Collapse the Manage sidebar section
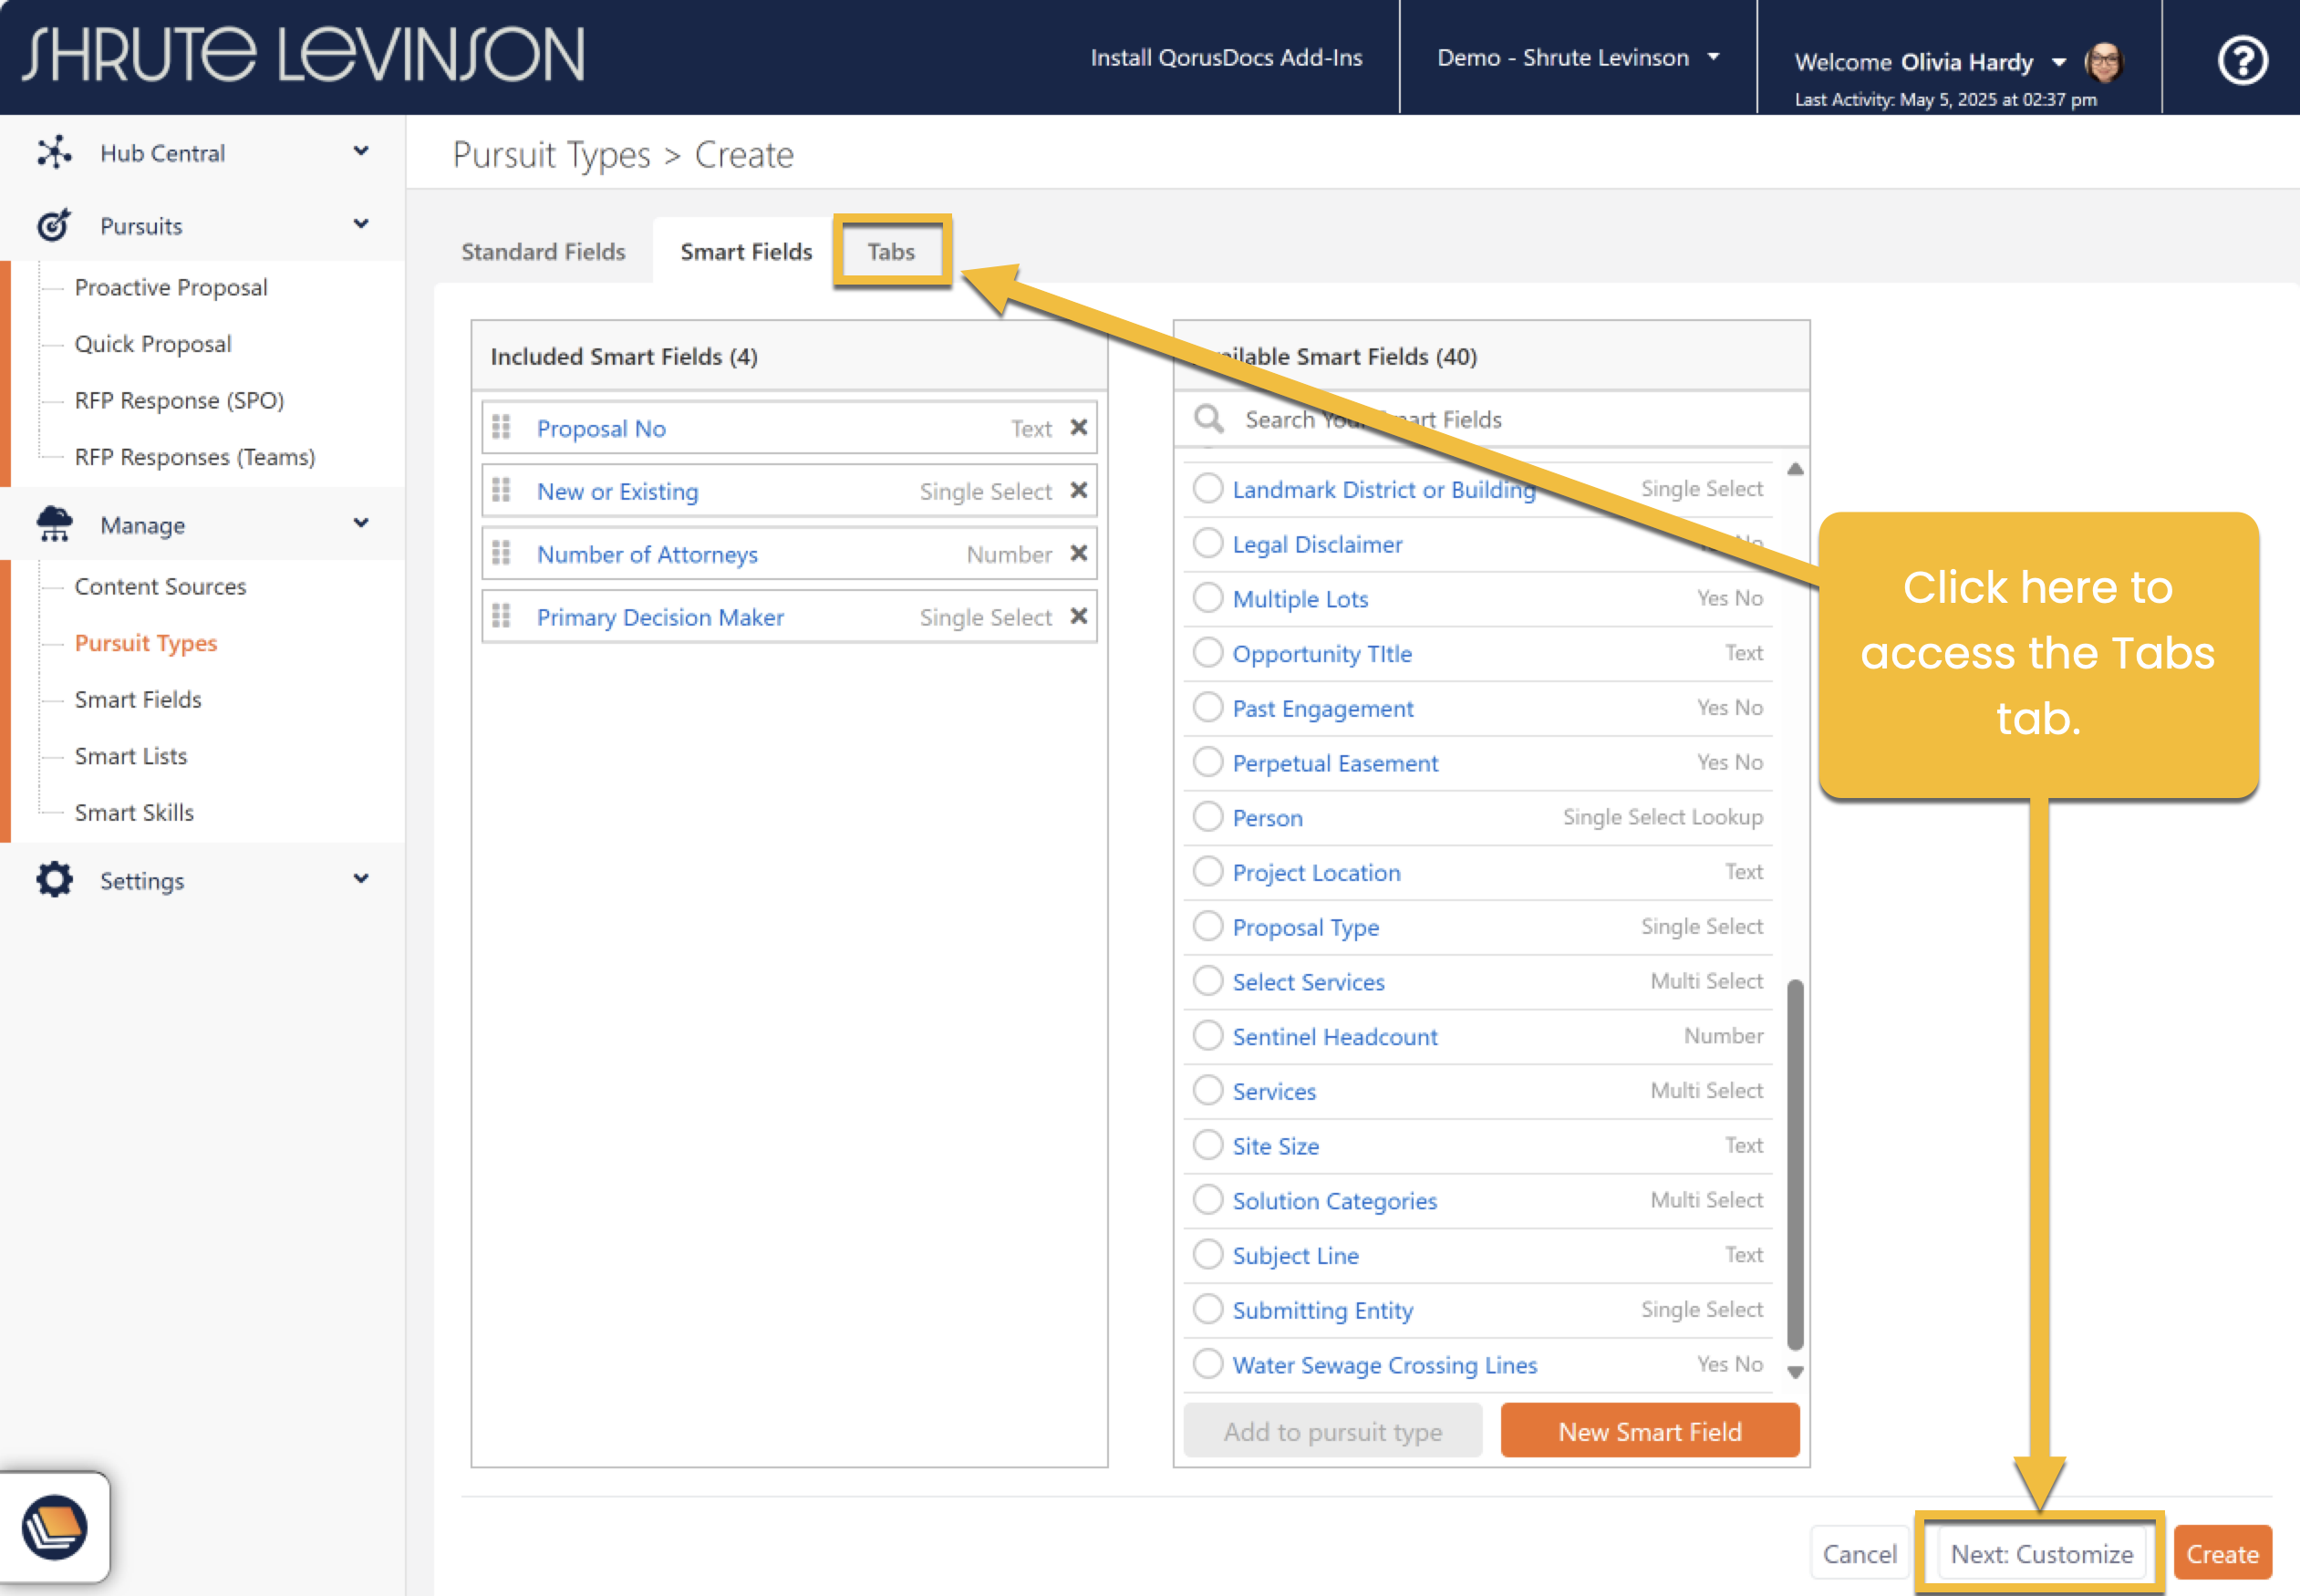This screenshot has width=2300, height=1596. point(361,524)
